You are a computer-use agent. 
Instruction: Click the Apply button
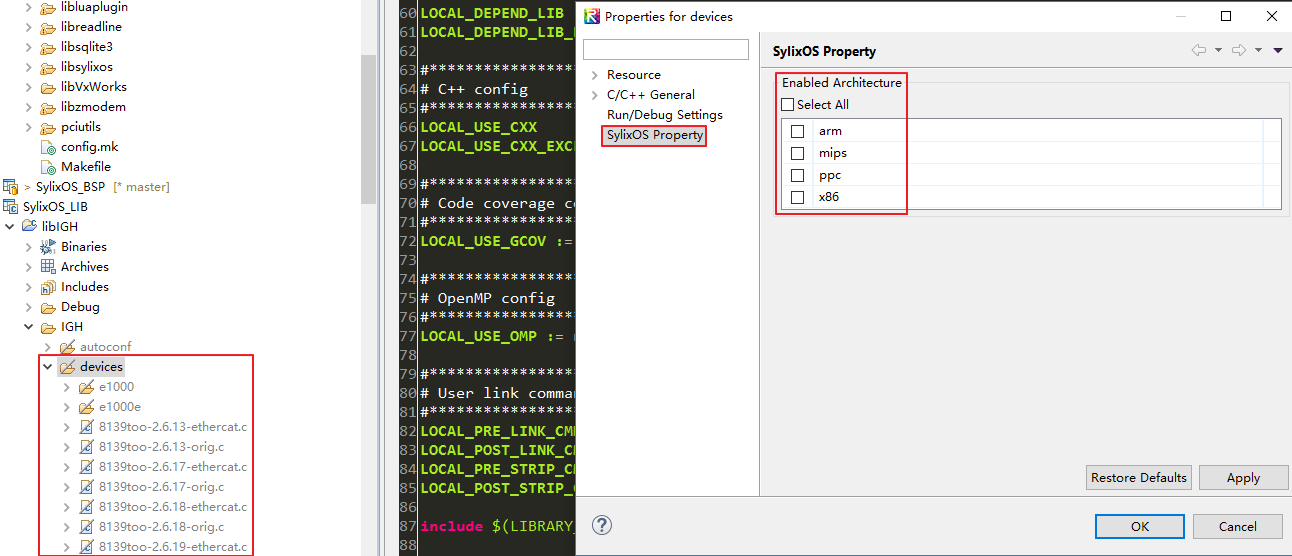[1243, 477]
